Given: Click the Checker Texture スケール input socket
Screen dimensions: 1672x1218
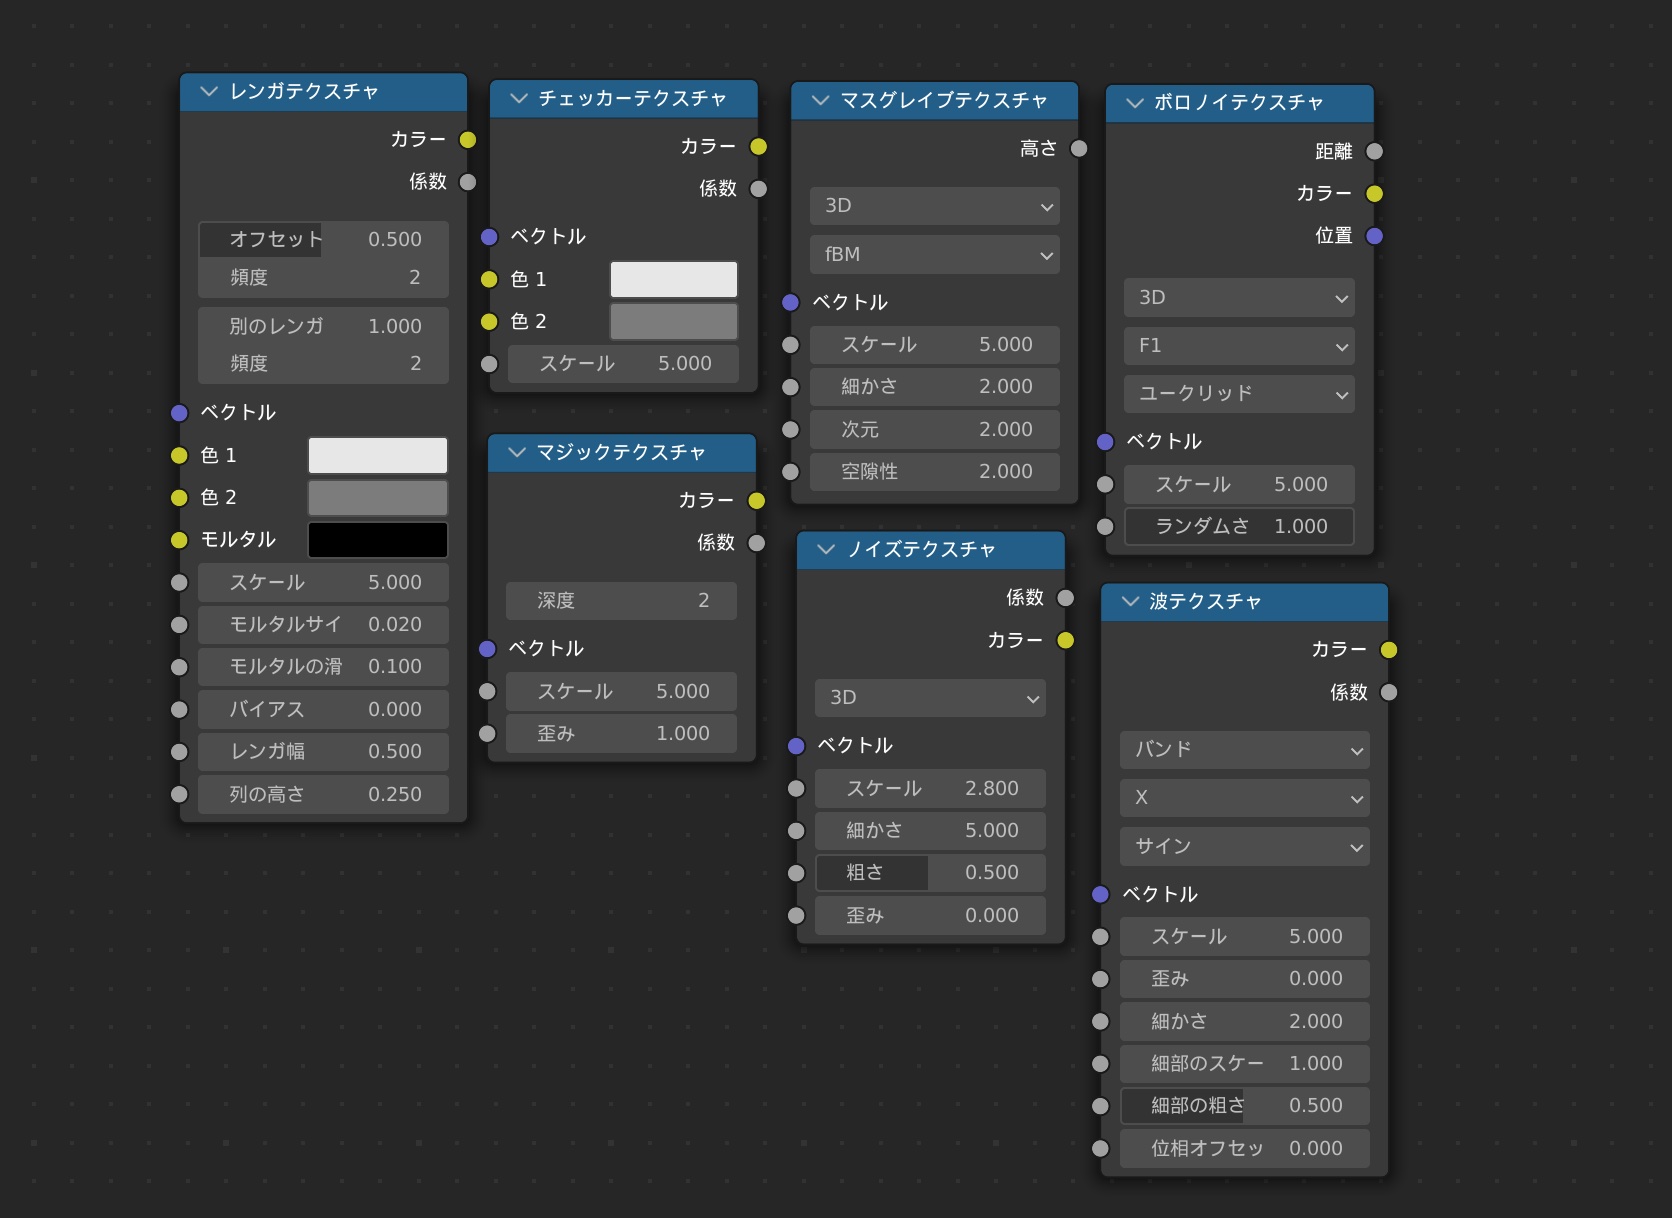Looking at the screenshot, I should (x=489, y=364).
